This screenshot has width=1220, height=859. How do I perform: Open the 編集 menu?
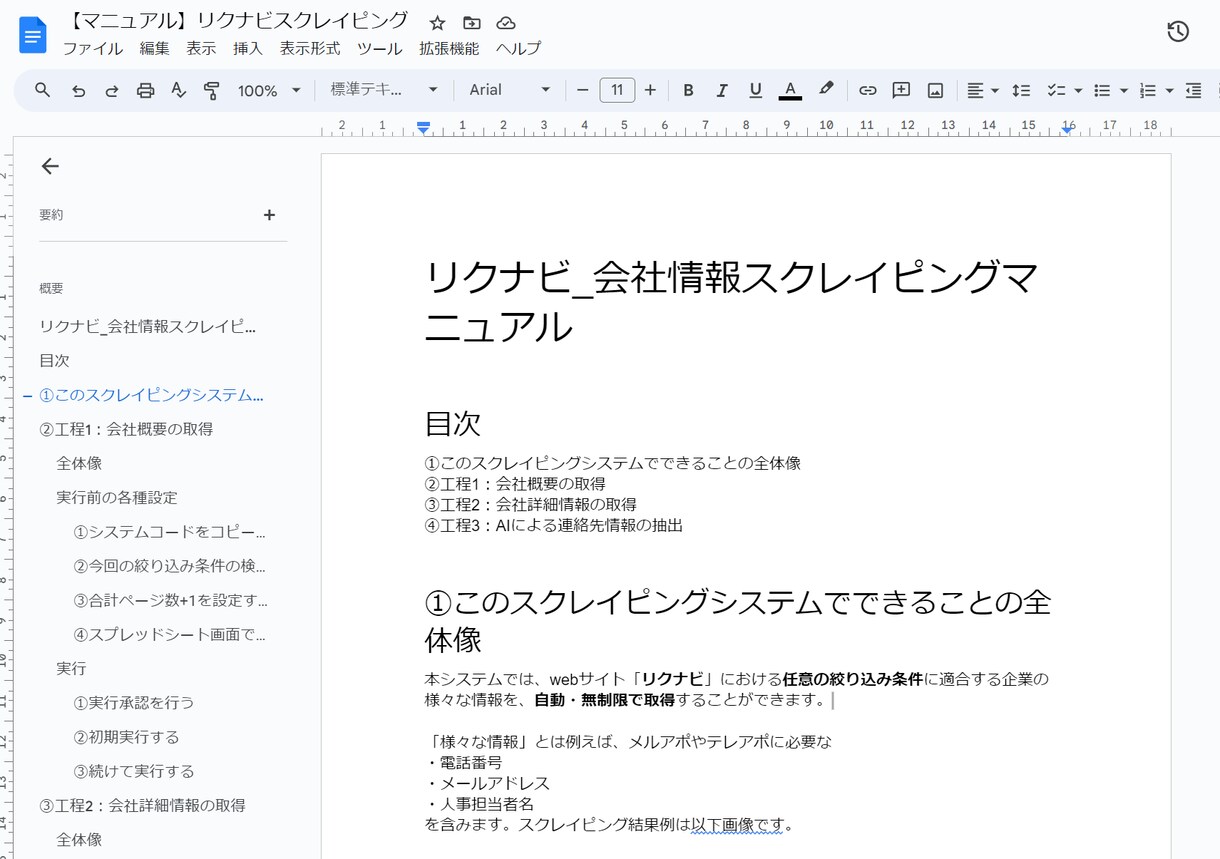point(155,48)
